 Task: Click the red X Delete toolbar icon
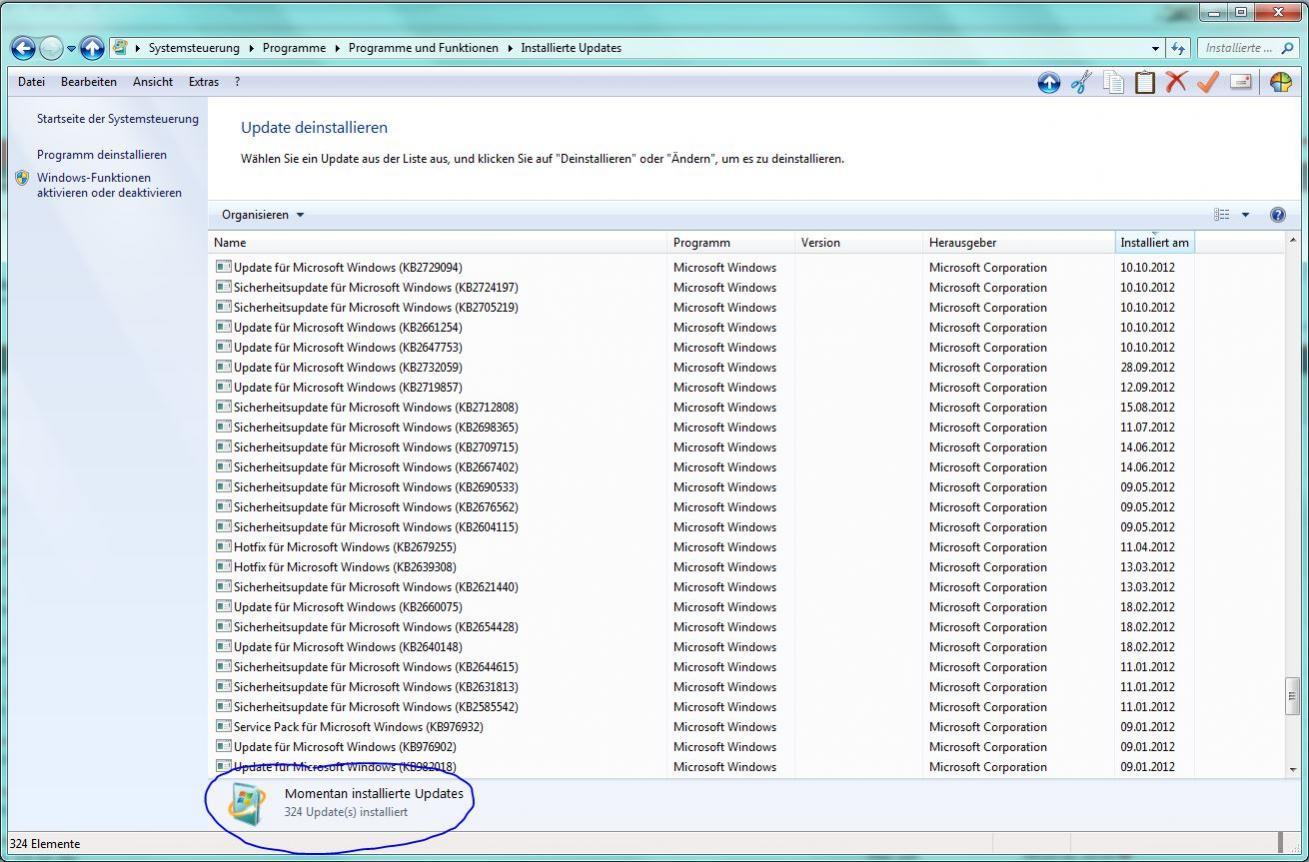coord(1176,83)
